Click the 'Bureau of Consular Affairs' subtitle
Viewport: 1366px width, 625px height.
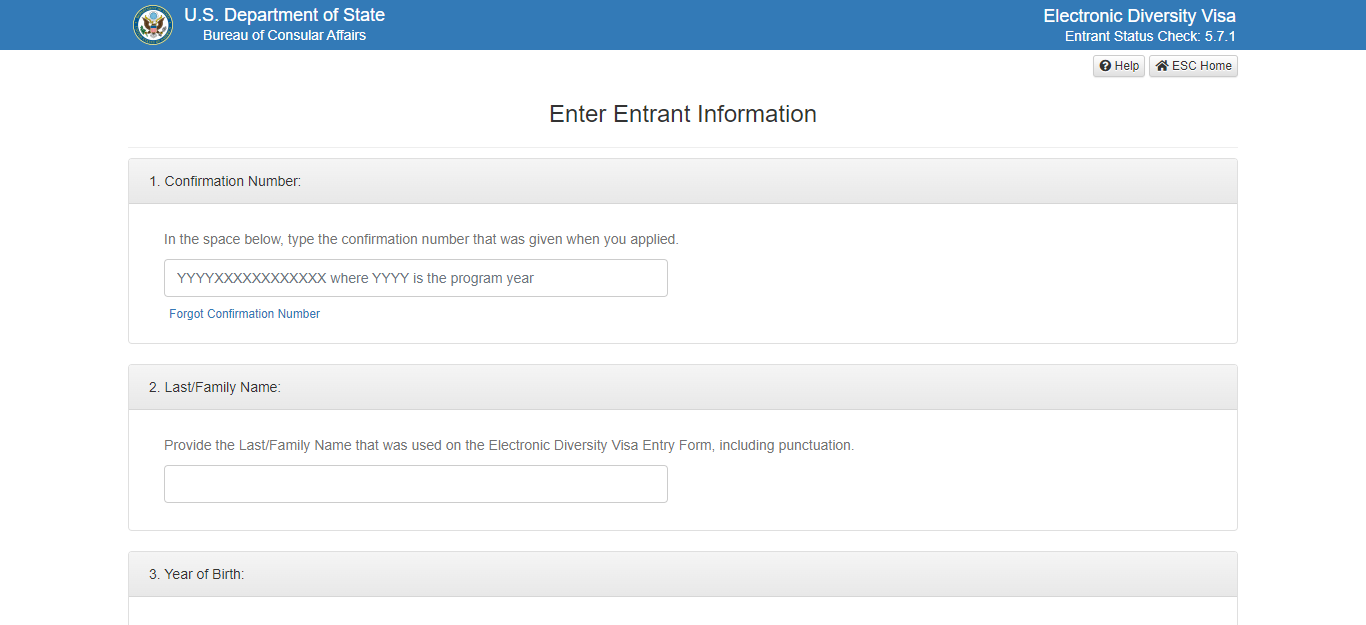click(x=284, y=36)
